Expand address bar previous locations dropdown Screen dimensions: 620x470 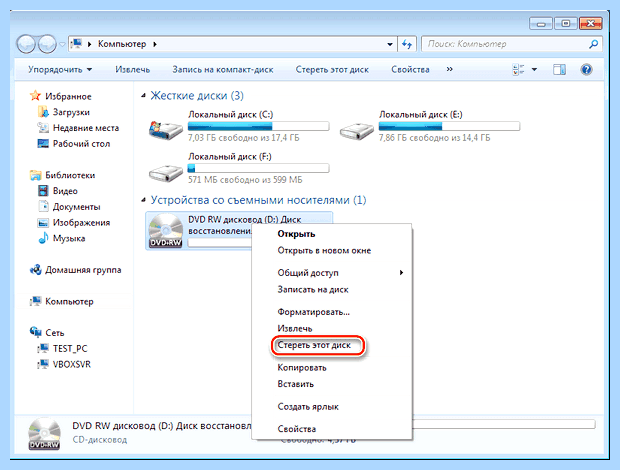tap(390, 44)
